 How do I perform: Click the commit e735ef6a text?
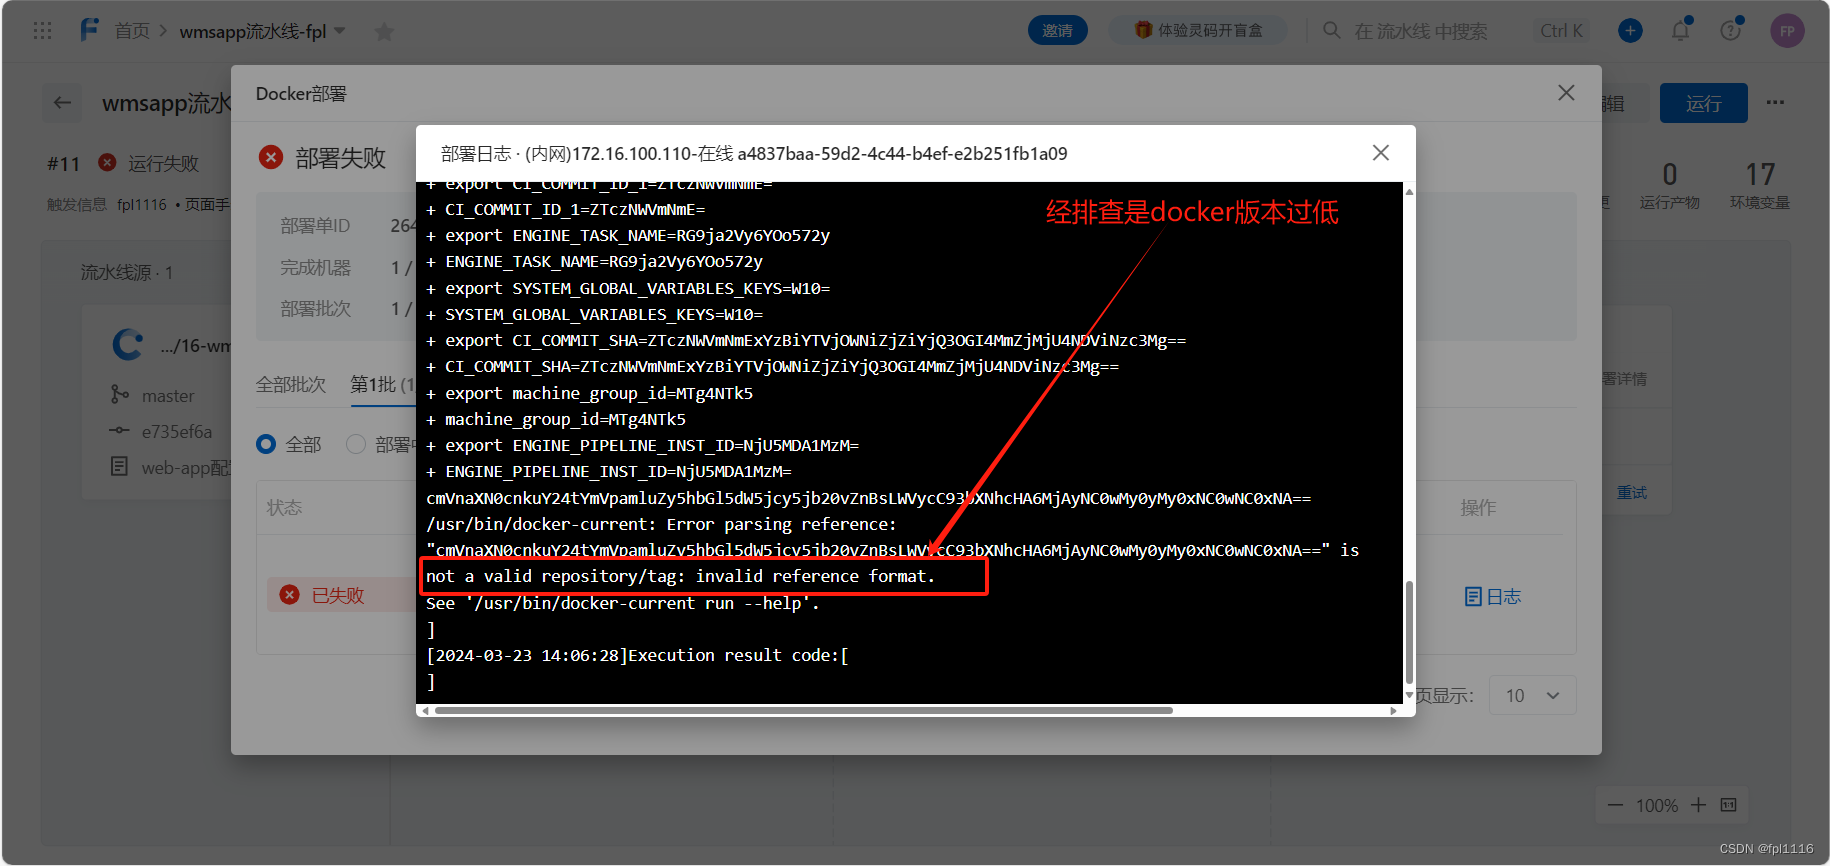tap(177, 432)
